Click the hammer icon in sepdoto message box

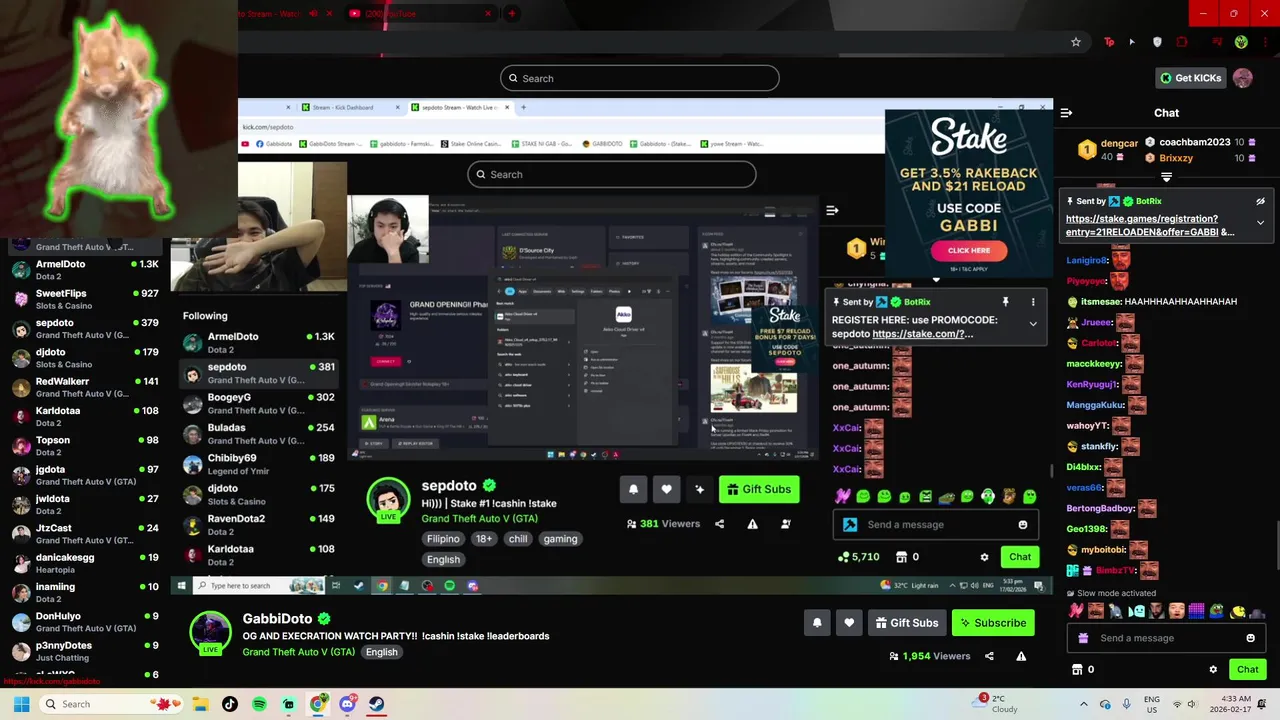[850, 525]
